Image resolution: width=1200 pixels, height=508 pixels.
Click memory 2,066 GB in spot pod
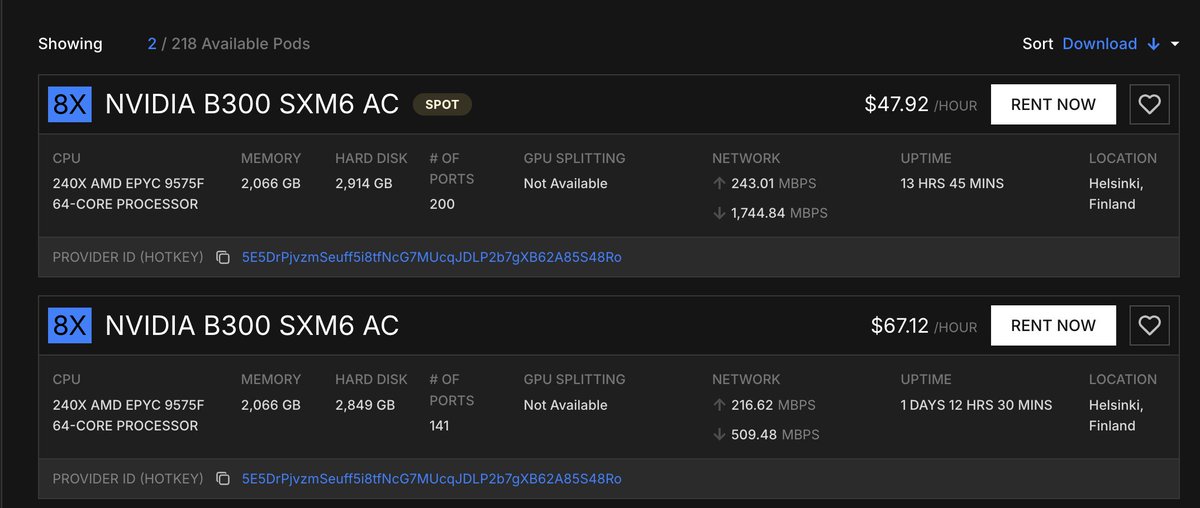click(271, 183)
